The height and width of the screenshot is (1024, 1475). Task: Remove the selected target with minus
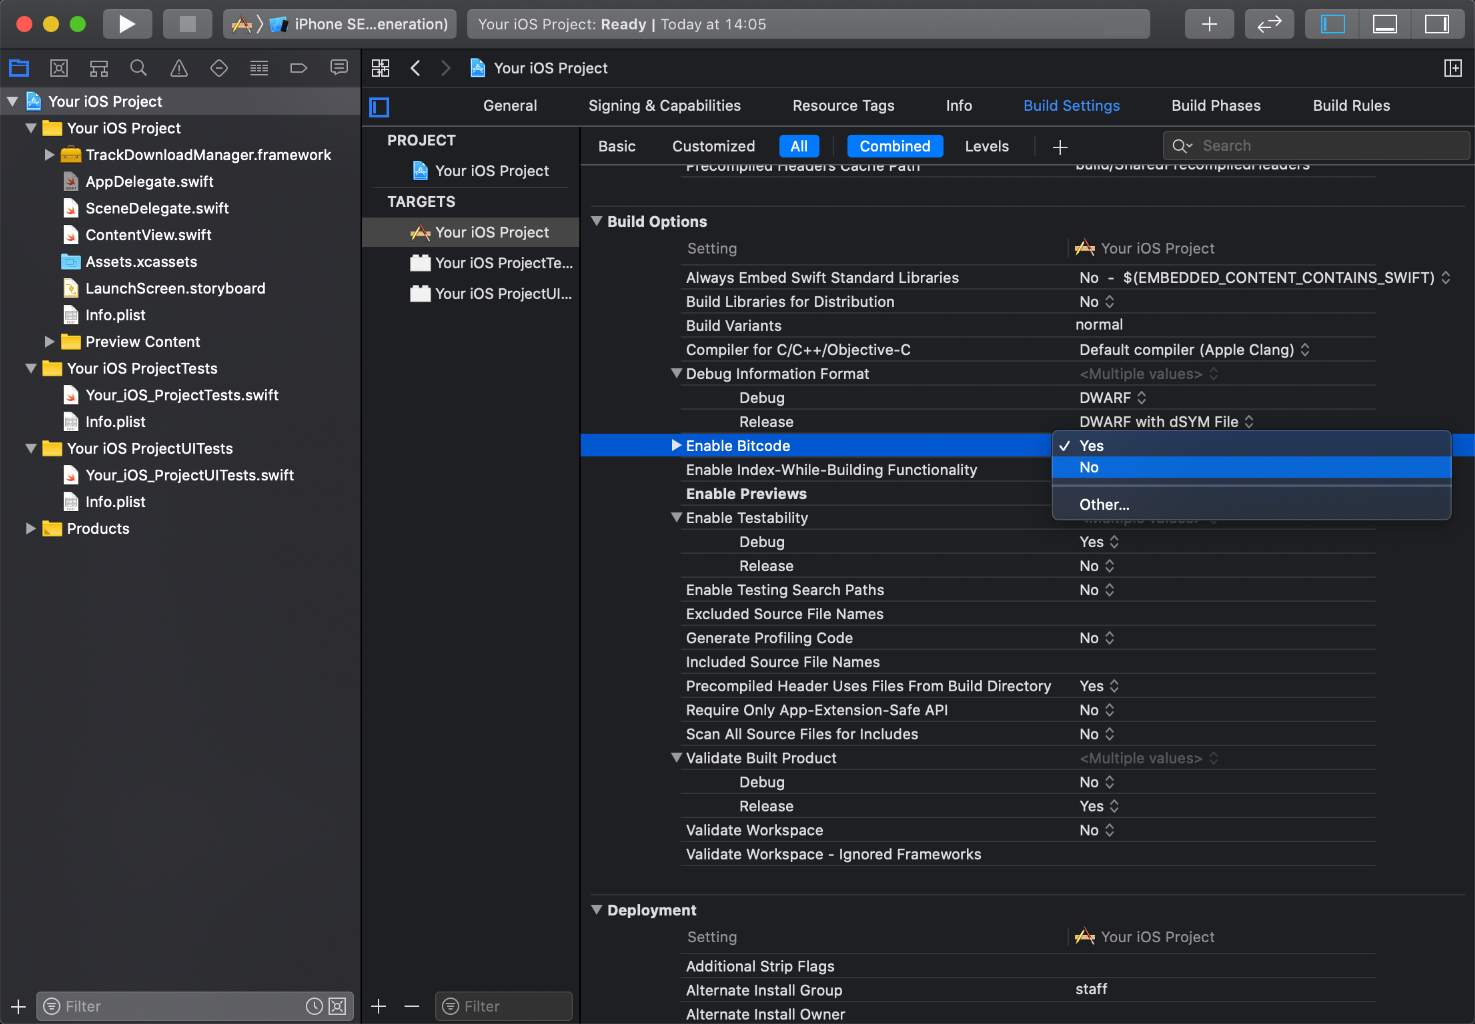click(412, 1006)
